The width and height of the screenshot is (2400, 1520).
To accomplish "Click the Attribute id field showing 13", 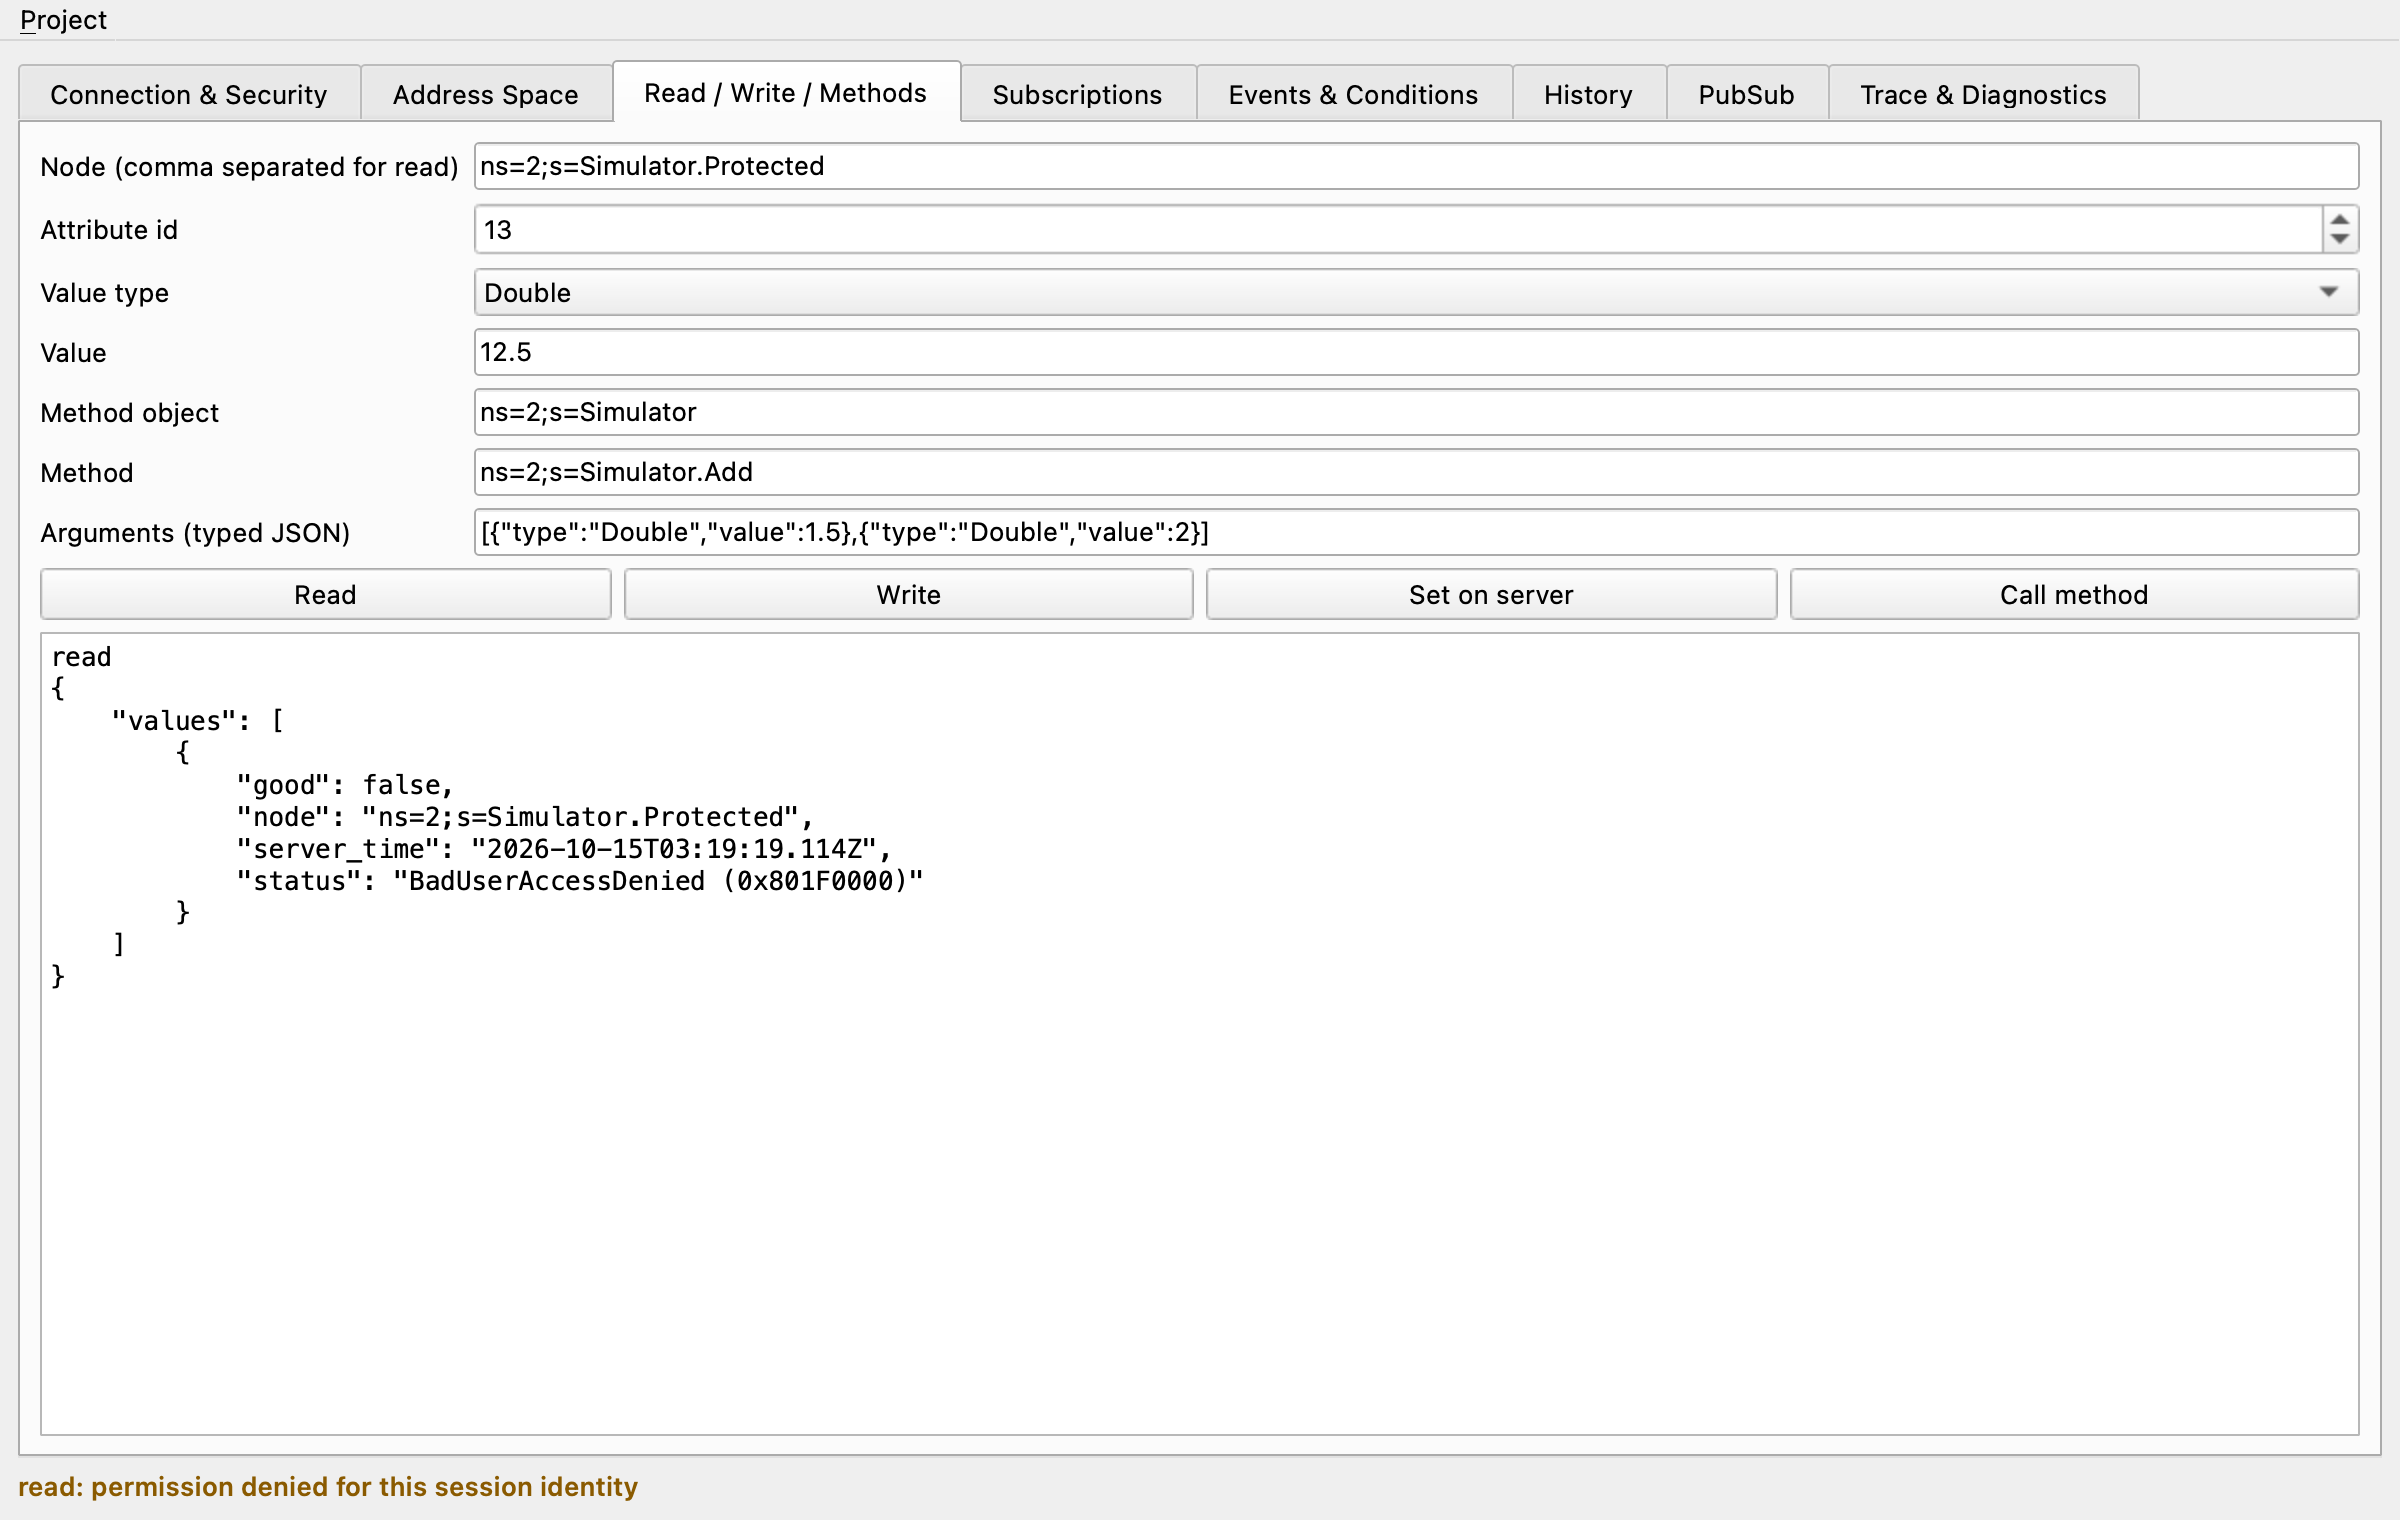I will tap(1397, 230).
